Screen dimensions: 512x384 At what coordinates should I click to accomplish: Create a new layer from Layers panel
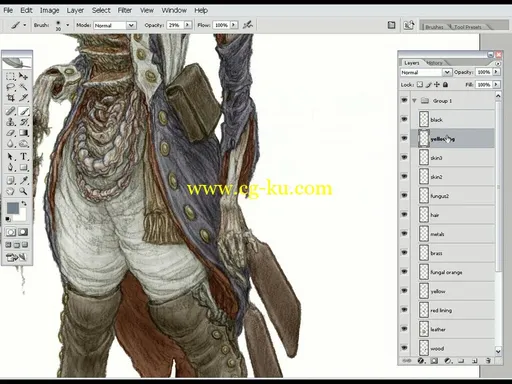coord(475,361)
